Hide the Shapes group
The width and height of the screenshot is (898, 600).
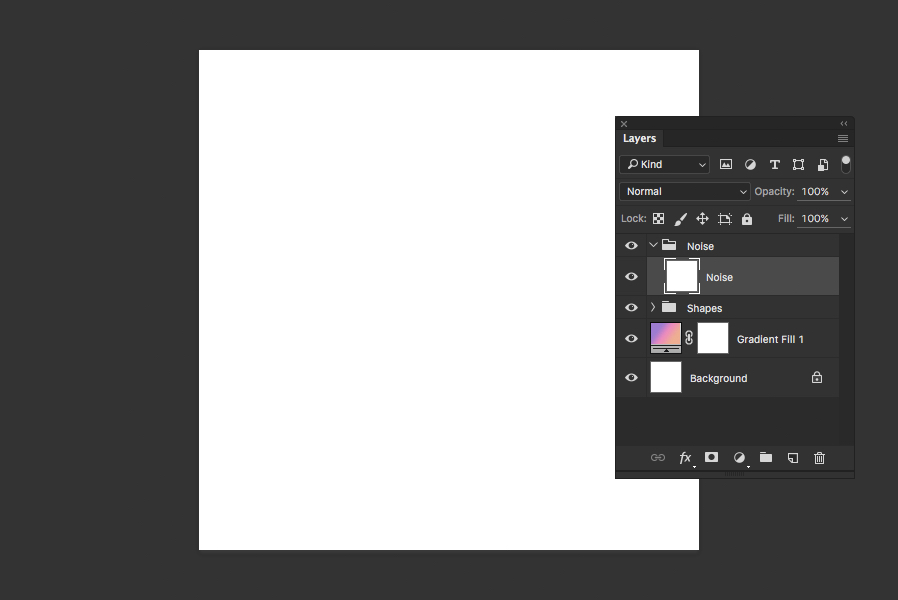point(631,307)
